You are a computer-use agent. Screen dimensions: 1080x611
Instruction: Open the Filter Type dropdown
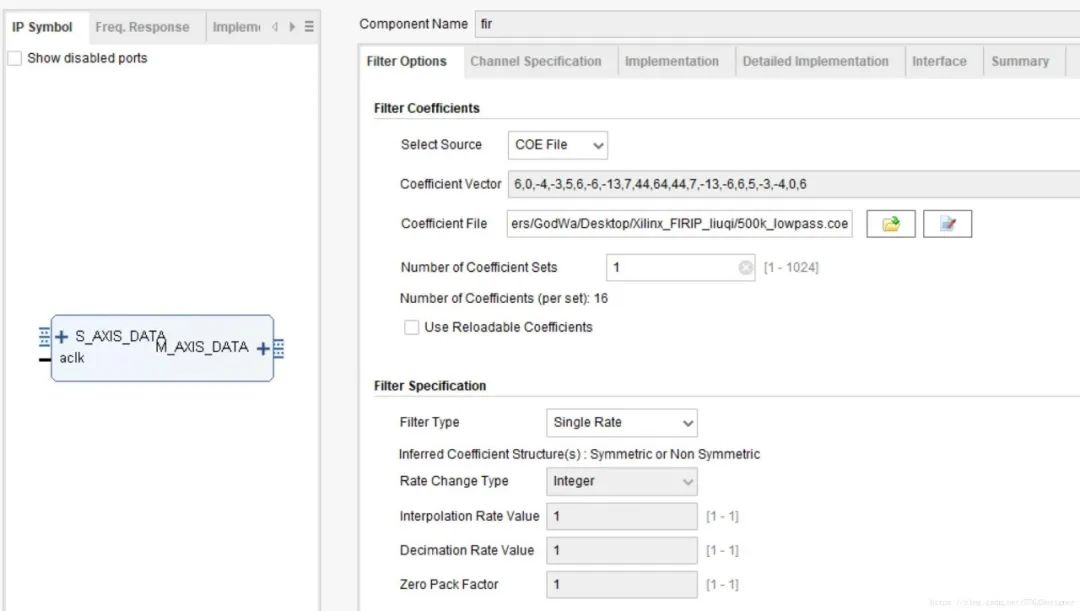(621, 422)
